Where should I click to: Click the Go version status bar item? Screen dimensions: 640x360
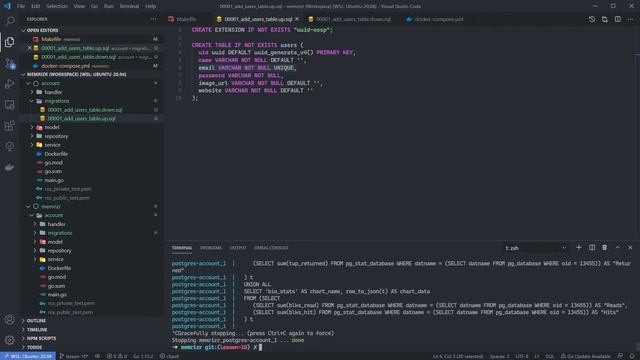pyautogui.click(x=143, y=356)
